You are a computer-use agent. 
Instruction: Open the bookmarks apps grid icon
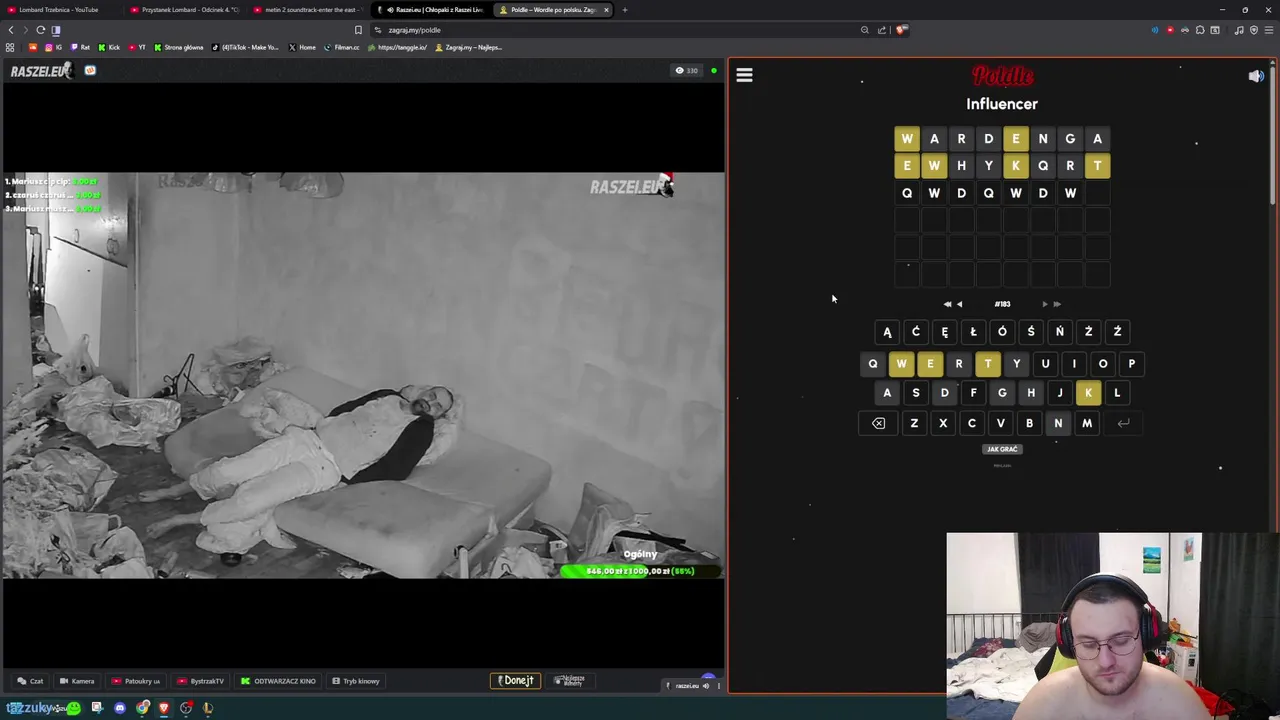tap(10, 47)
